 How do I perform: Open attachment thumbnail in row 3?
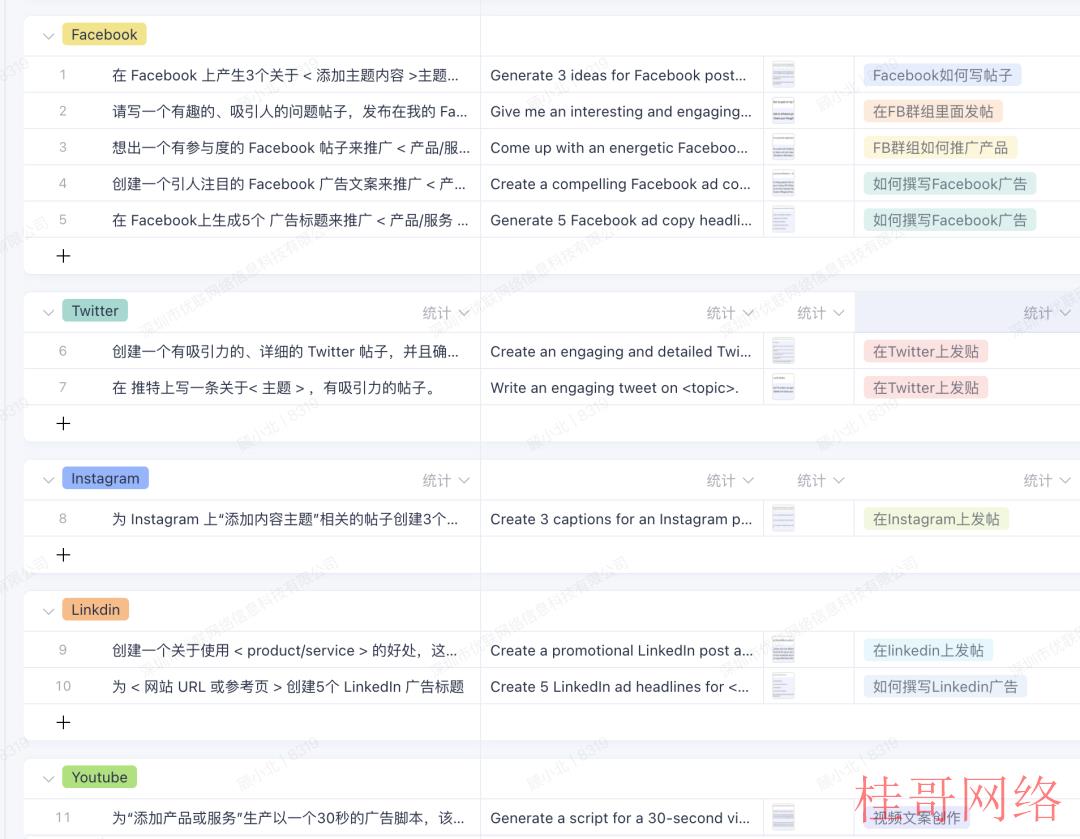[783, 147]
